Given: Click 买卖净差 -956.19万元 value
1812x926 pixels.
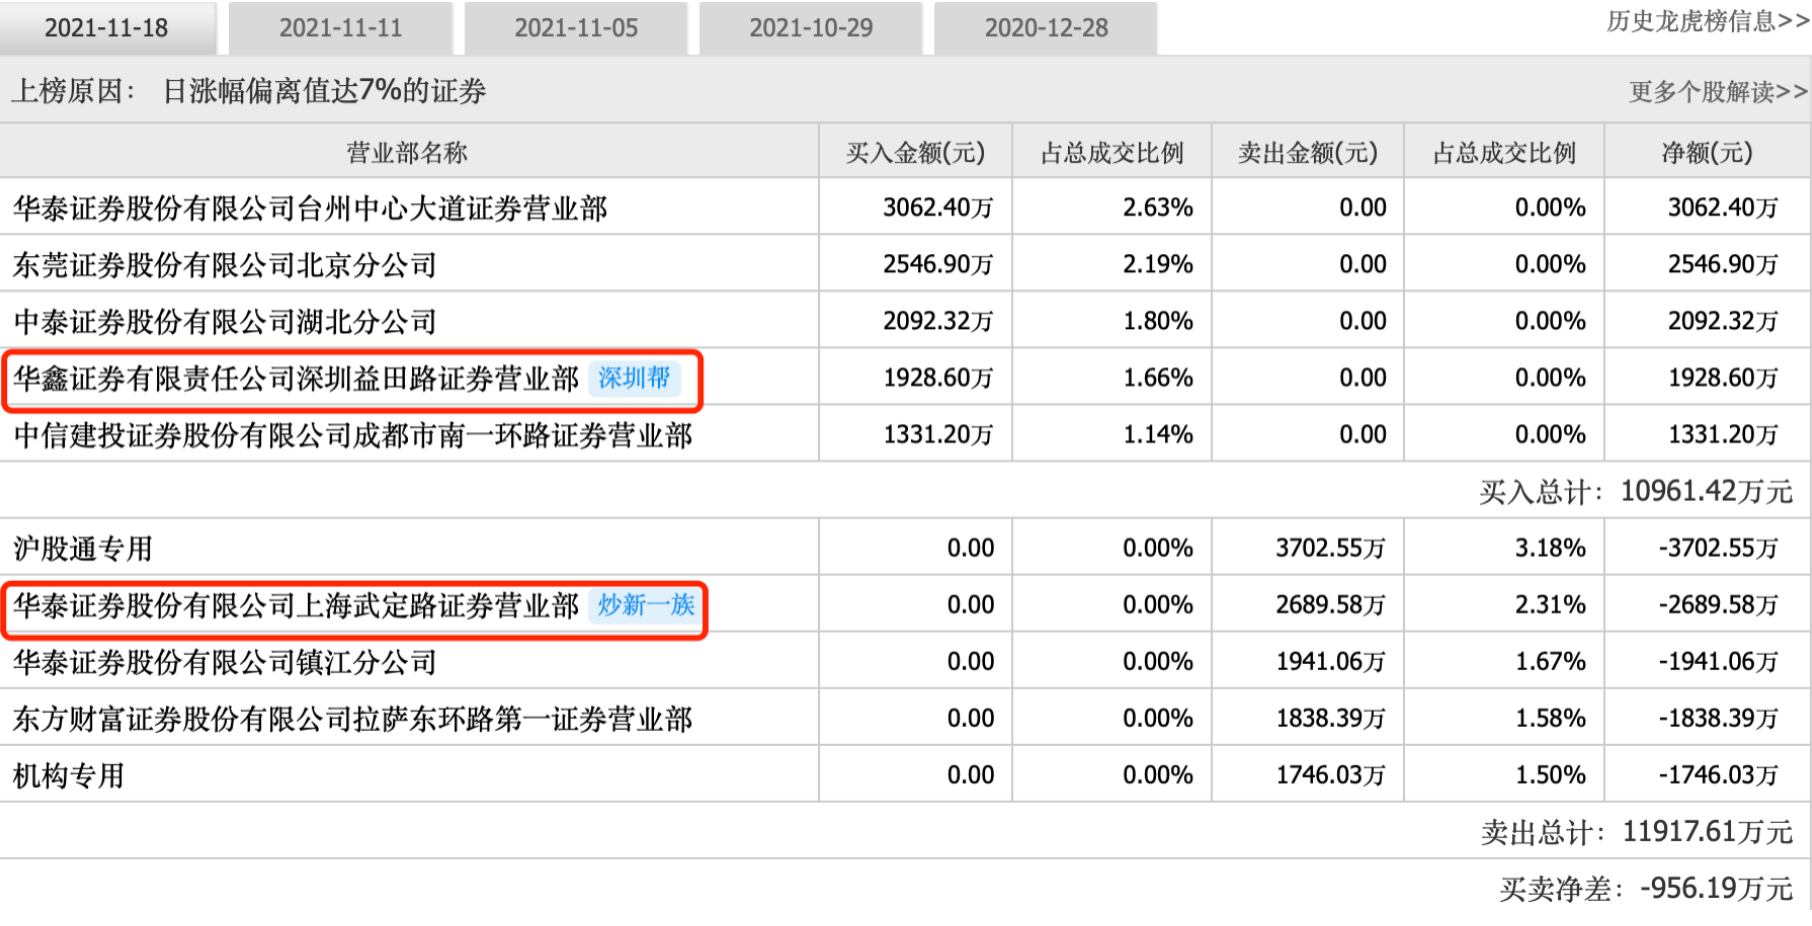Looking at the screenshot, I should [x=1646, y=889].
